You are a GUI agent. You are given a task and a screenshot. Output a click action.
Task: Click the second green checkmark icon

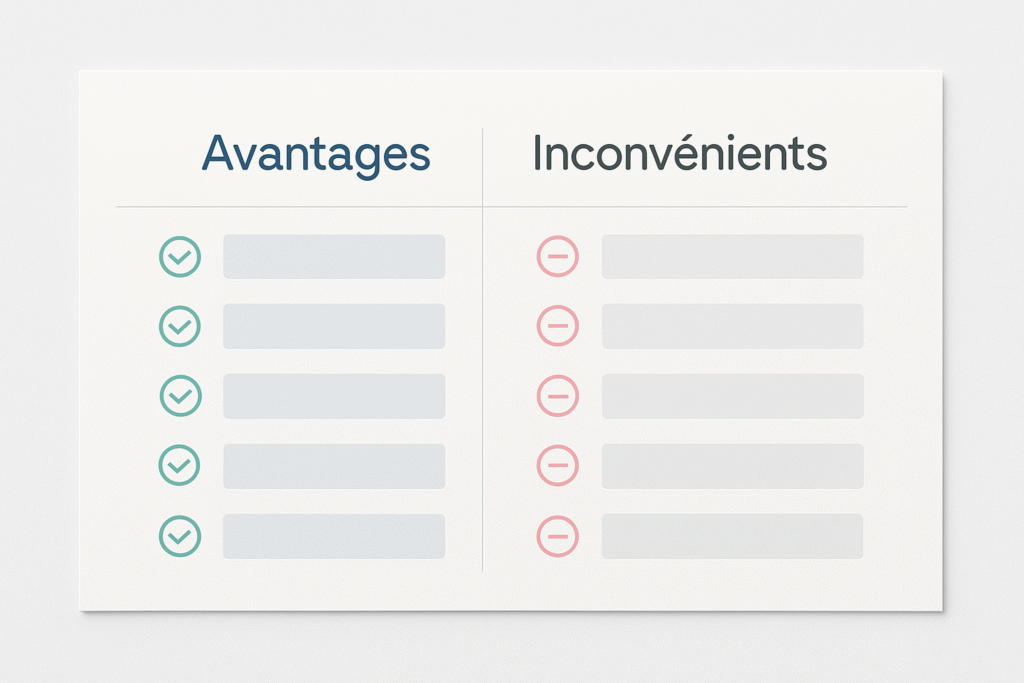coord(180,326)
